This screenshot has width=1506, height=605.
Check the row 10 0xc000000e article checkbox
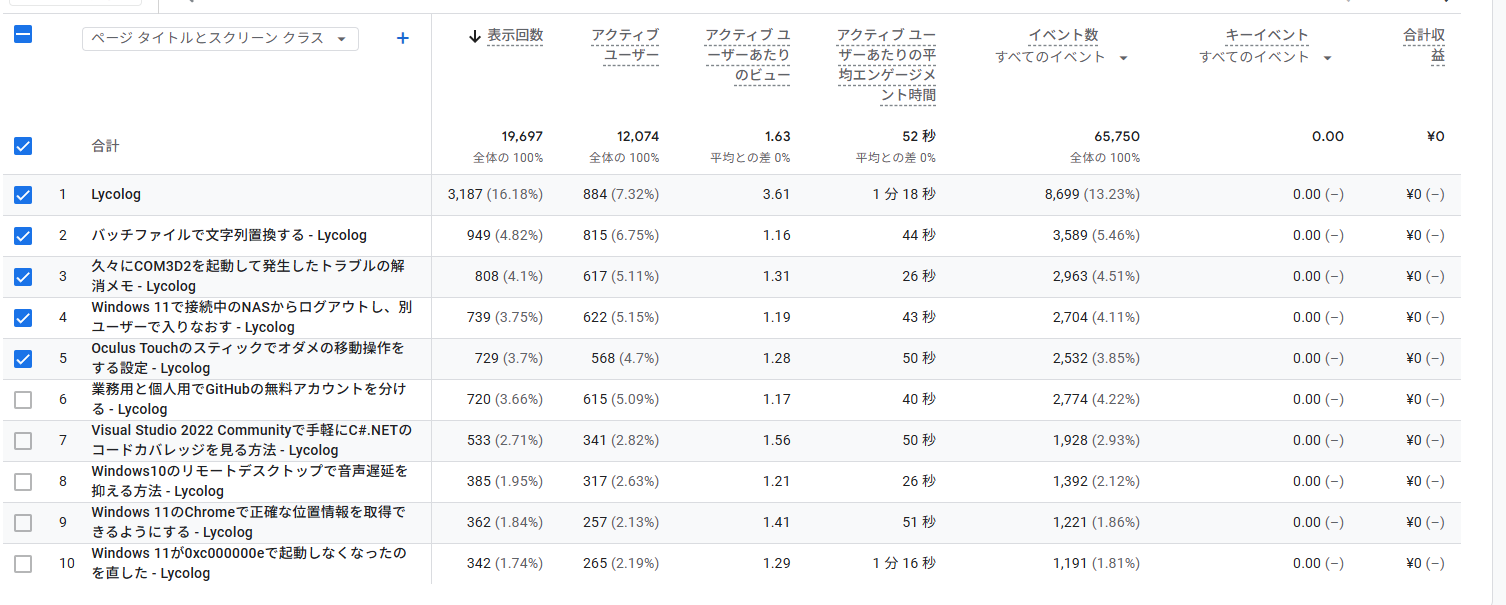pos(23,564)
